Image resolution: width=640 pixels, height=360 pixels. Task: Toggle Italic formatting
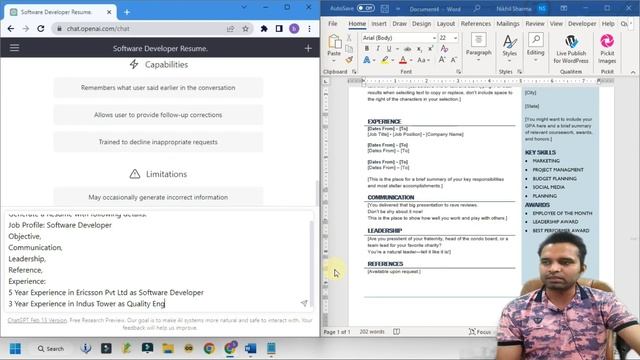[x=378, y=49]
